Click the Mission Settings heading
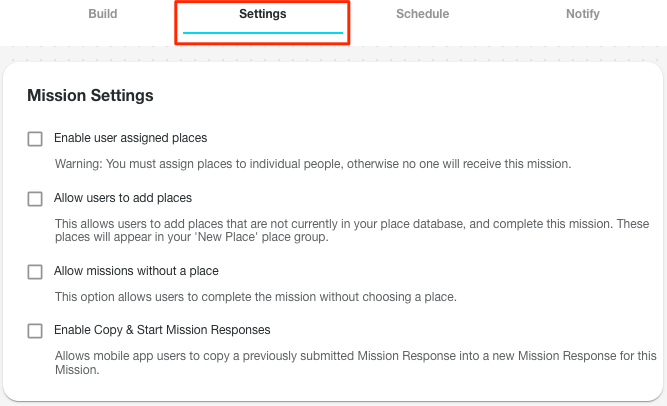 [x=90, y=96]
